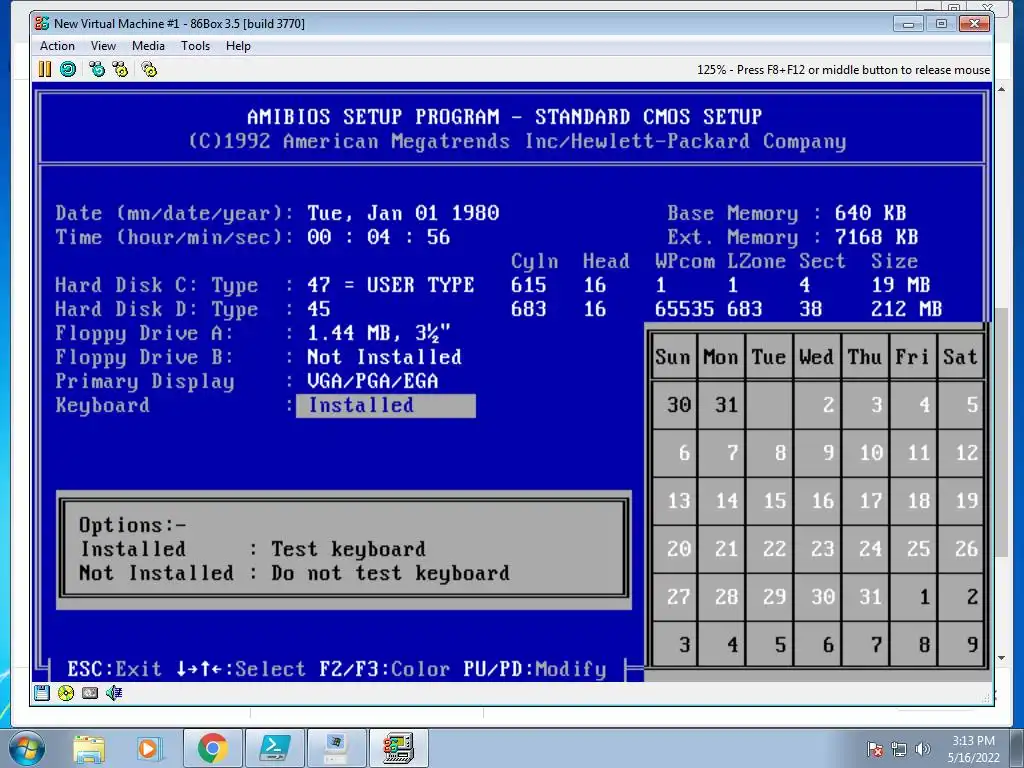This screenshot has height=768, width=1024.
Task: Click the Floppy Drive B value 'Not Installed'
Action: pos(384,357)
